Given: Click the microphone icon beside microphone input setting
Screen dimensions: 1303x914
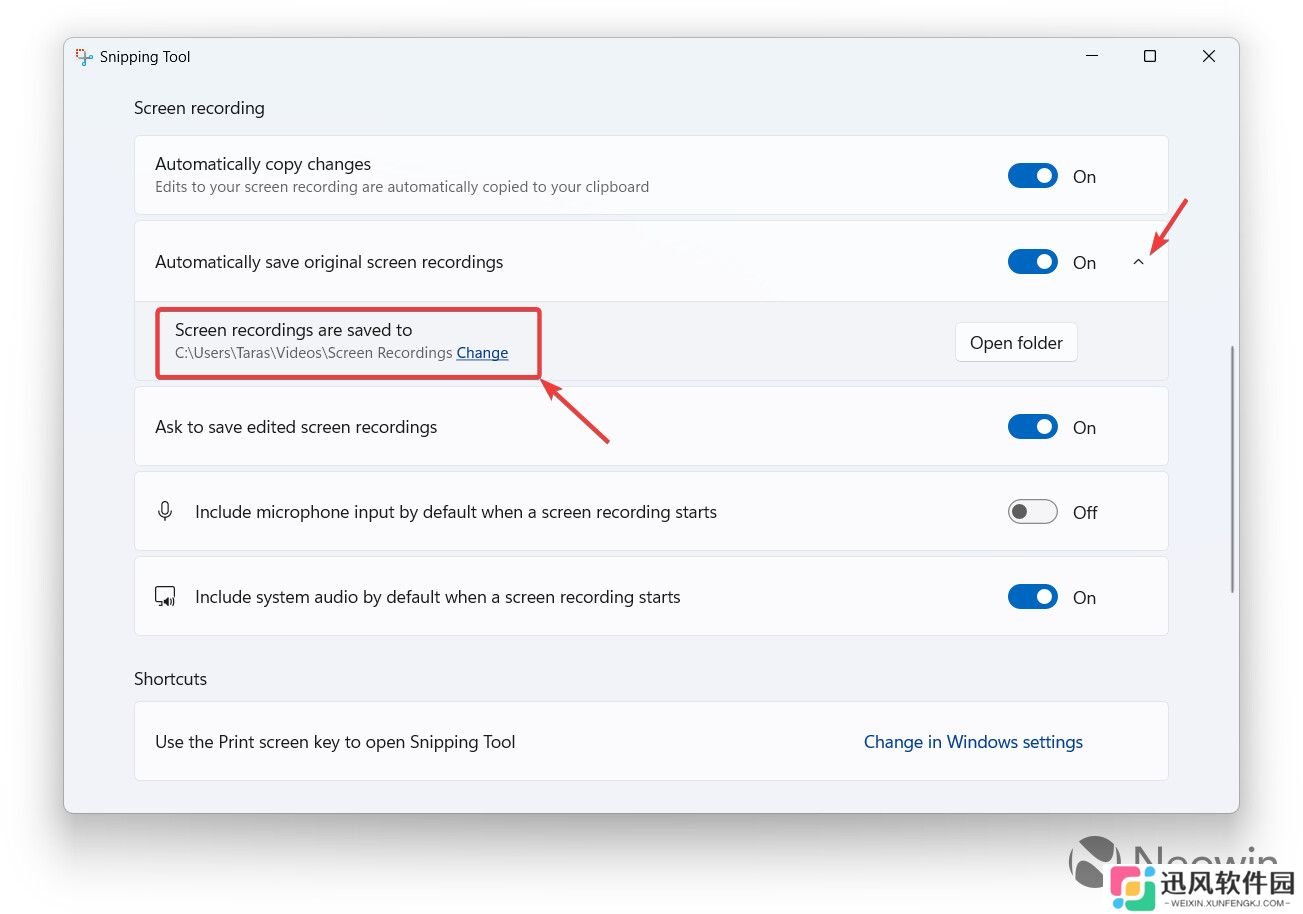Looking at the screenshot, I should coord(165,511).
